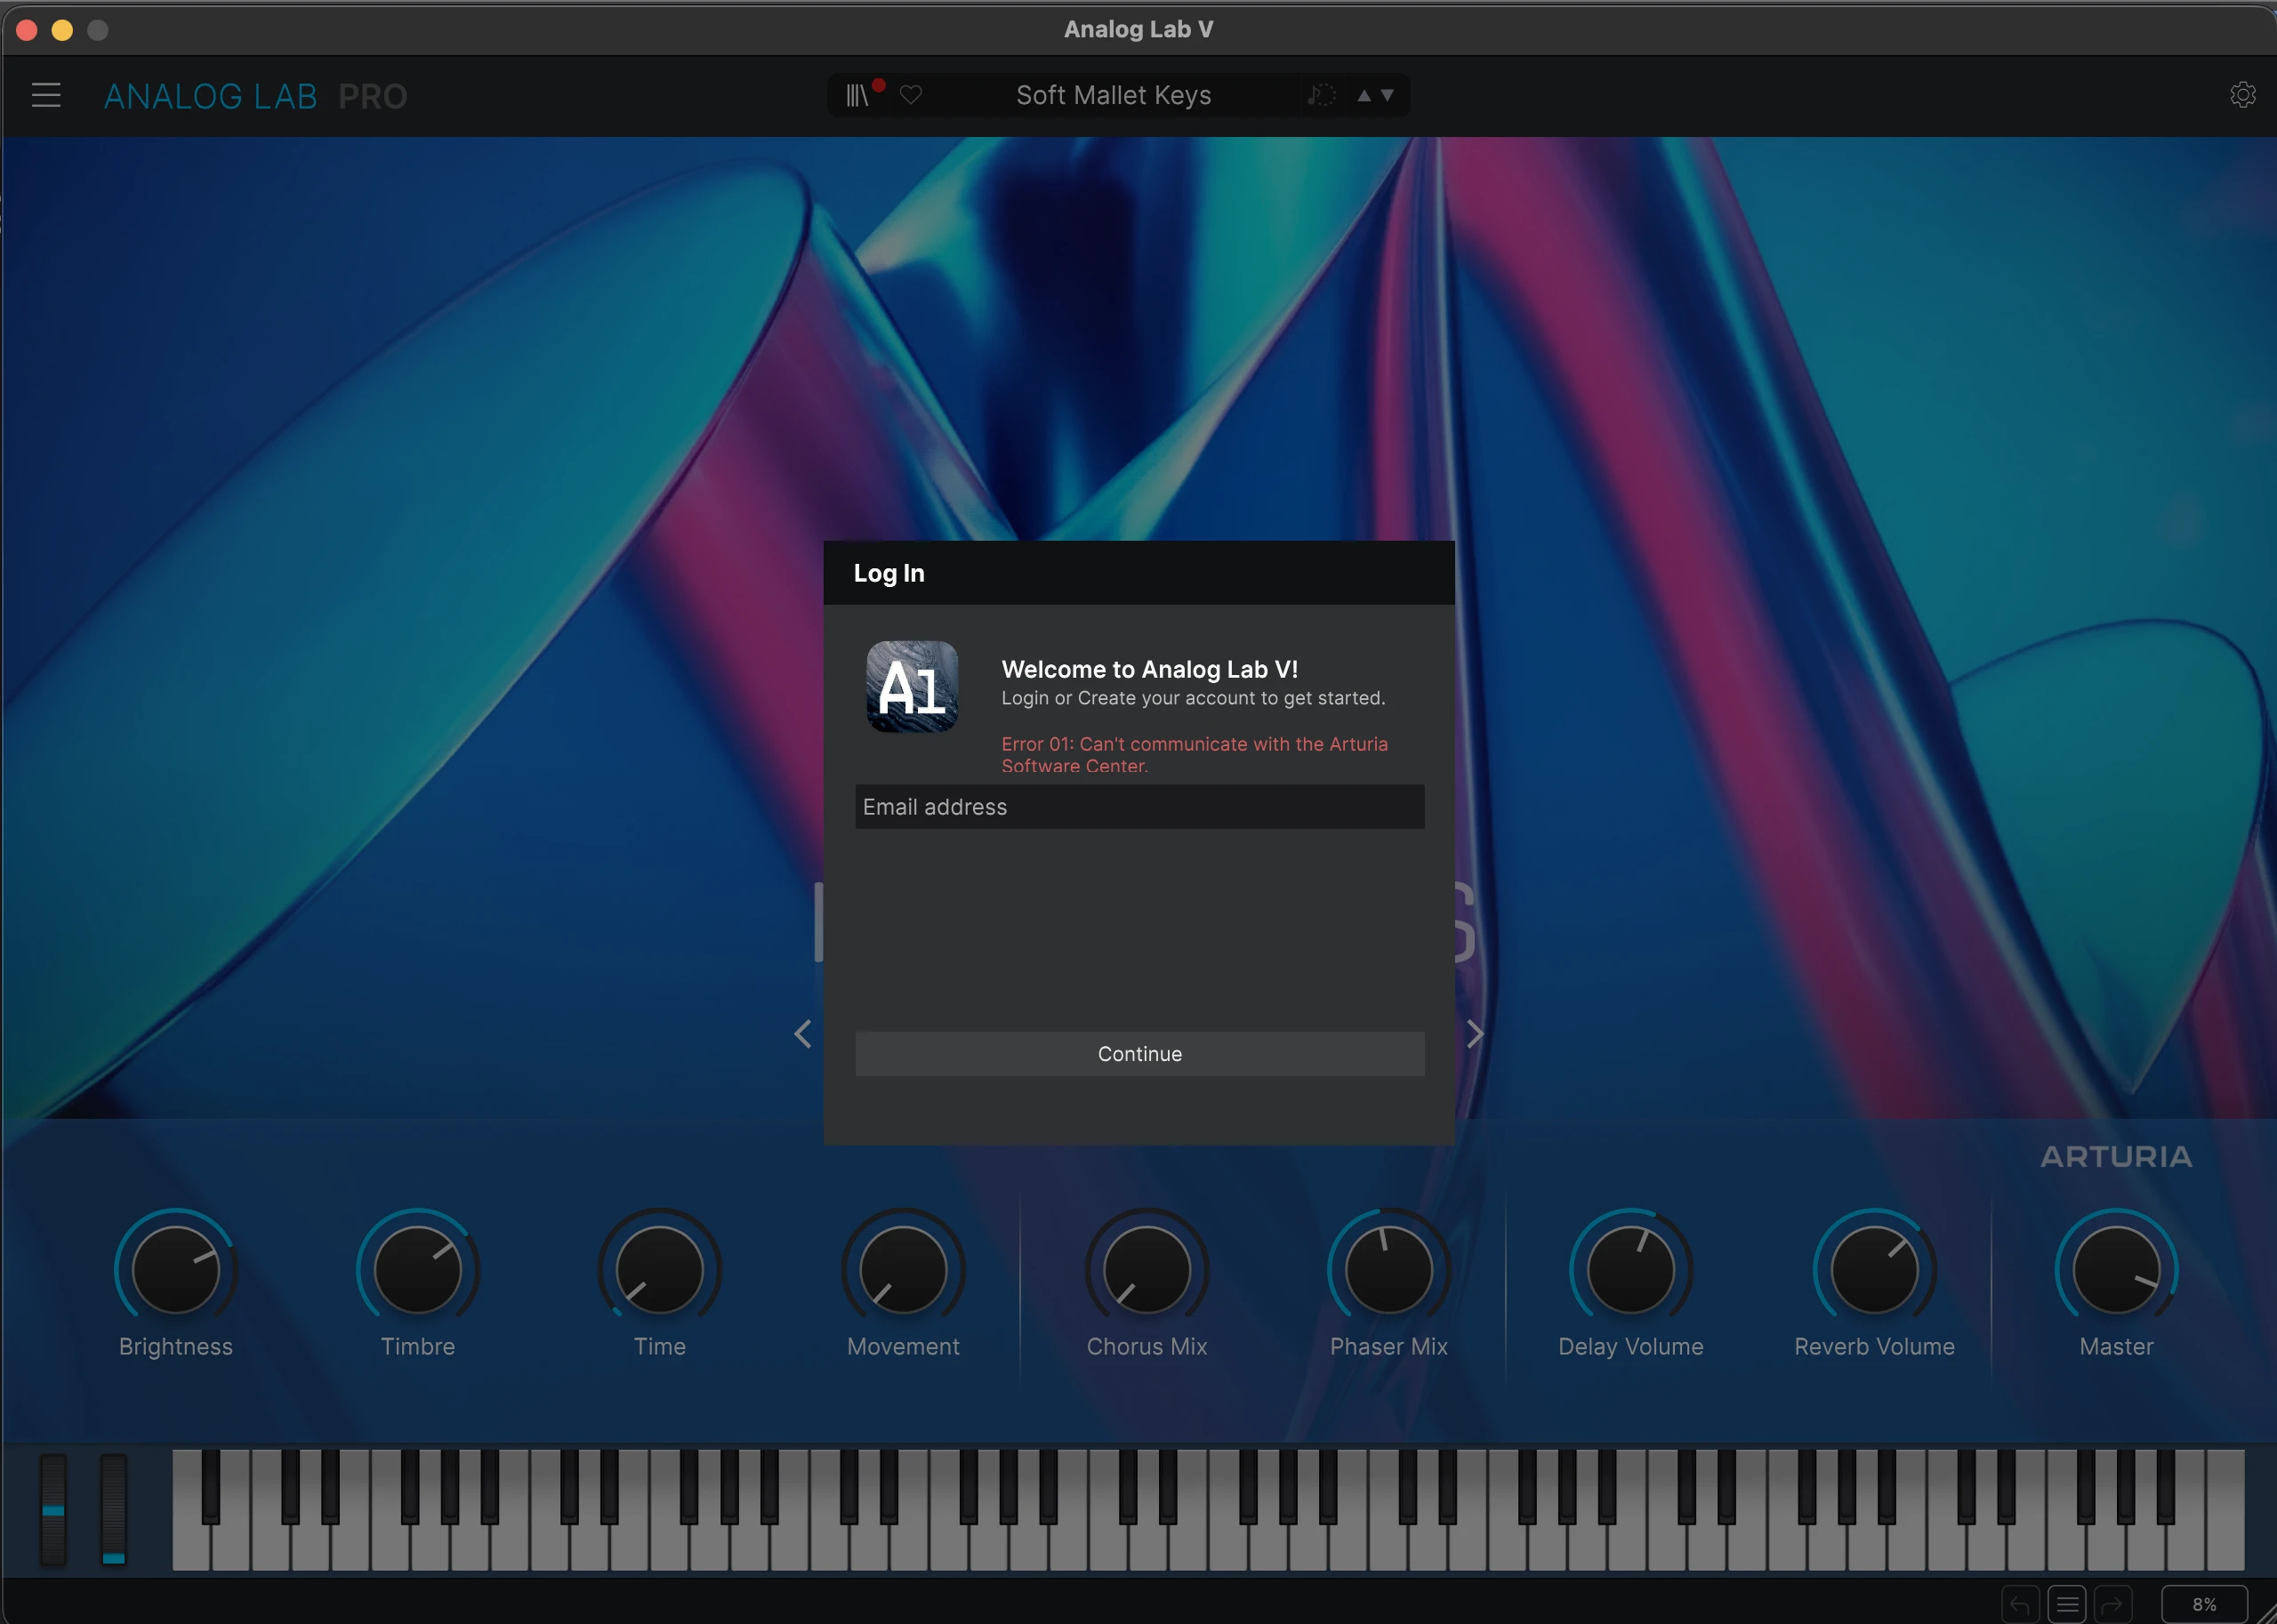Click the 'Reverb Volume' label

coord(1875,1347)
